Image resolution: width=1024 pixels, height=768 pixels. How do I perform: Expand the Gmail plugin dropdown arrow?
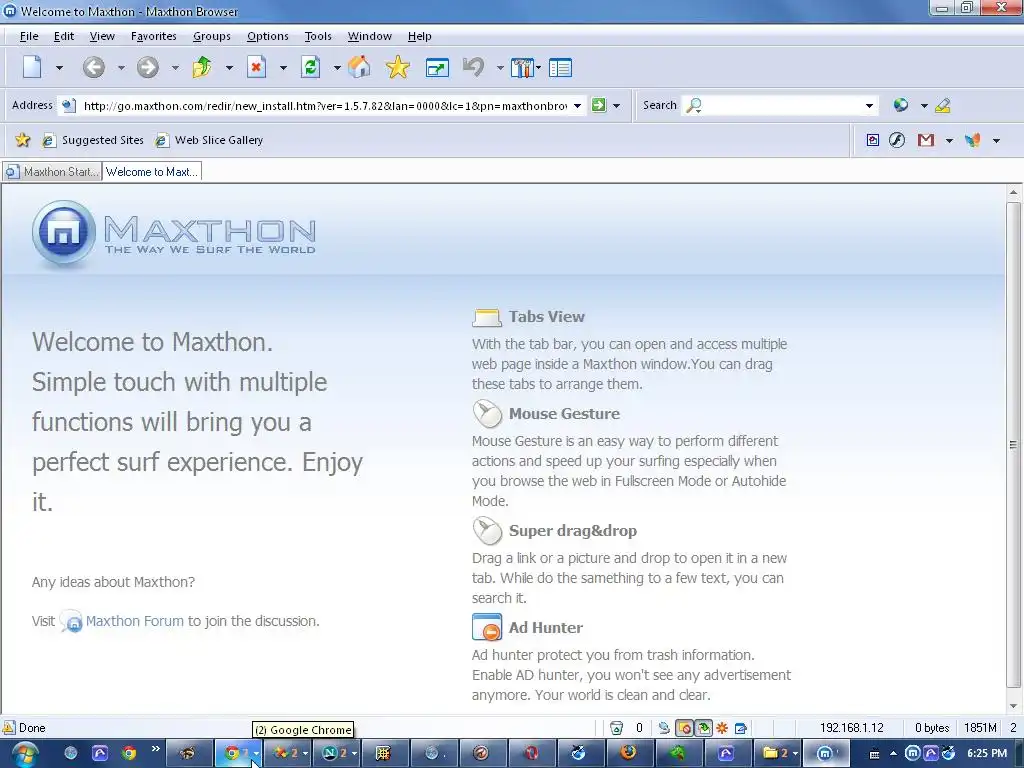pyautogui.click(x=949, y=140)
